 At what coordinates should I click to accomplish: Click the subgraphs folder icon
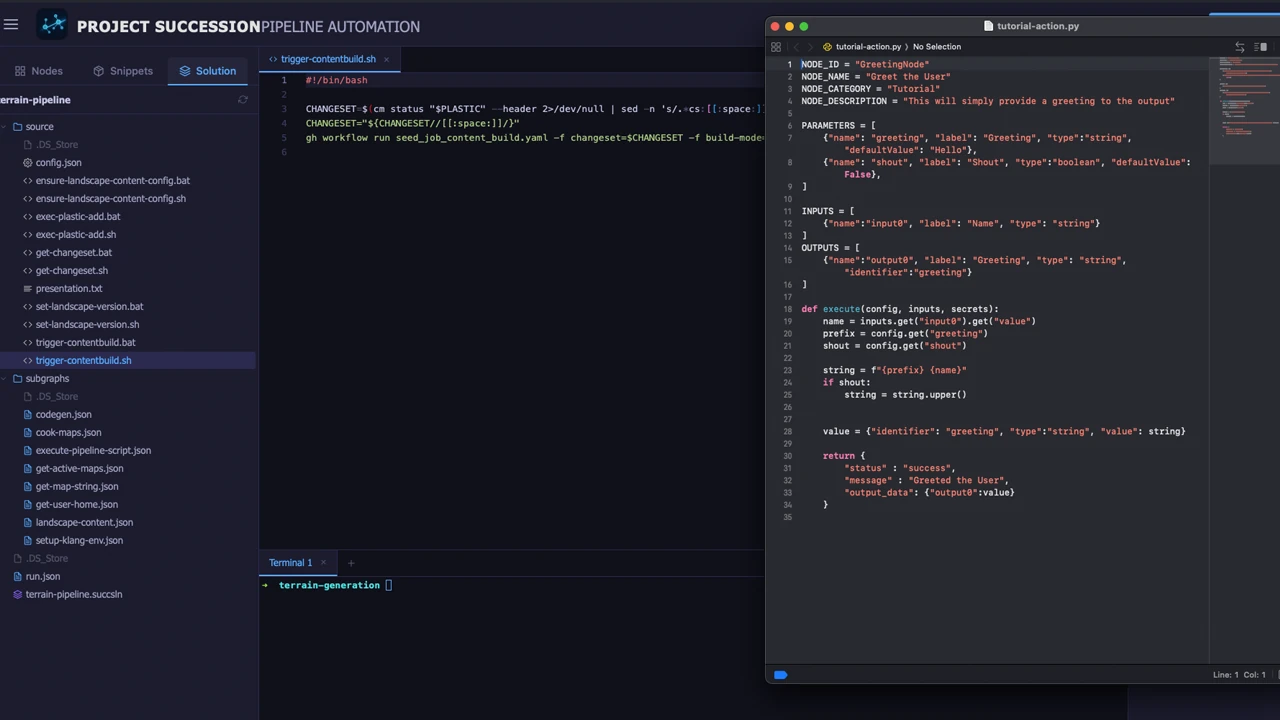[x=17, y=379]
